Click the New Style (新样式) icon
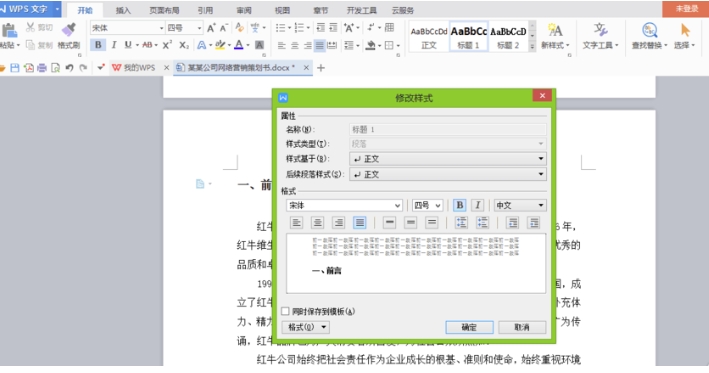The image size is (709, 373). coord(555,30)
